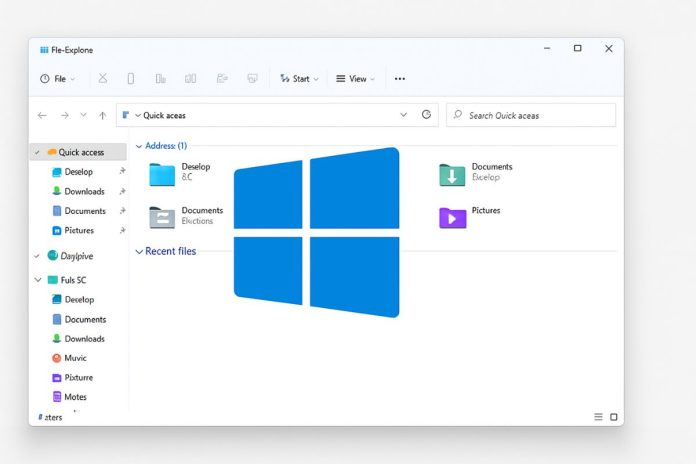
Task: Select Daylpive in sidebar
Action: [71, 256]
